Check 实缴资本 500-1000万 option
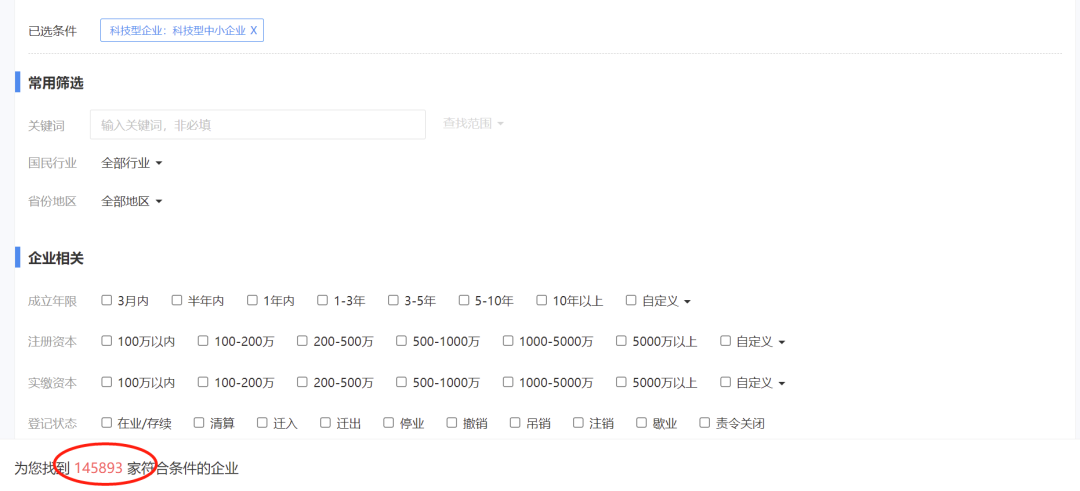The height and width of the screenshot is (491, 1080). tap(402, 382)
